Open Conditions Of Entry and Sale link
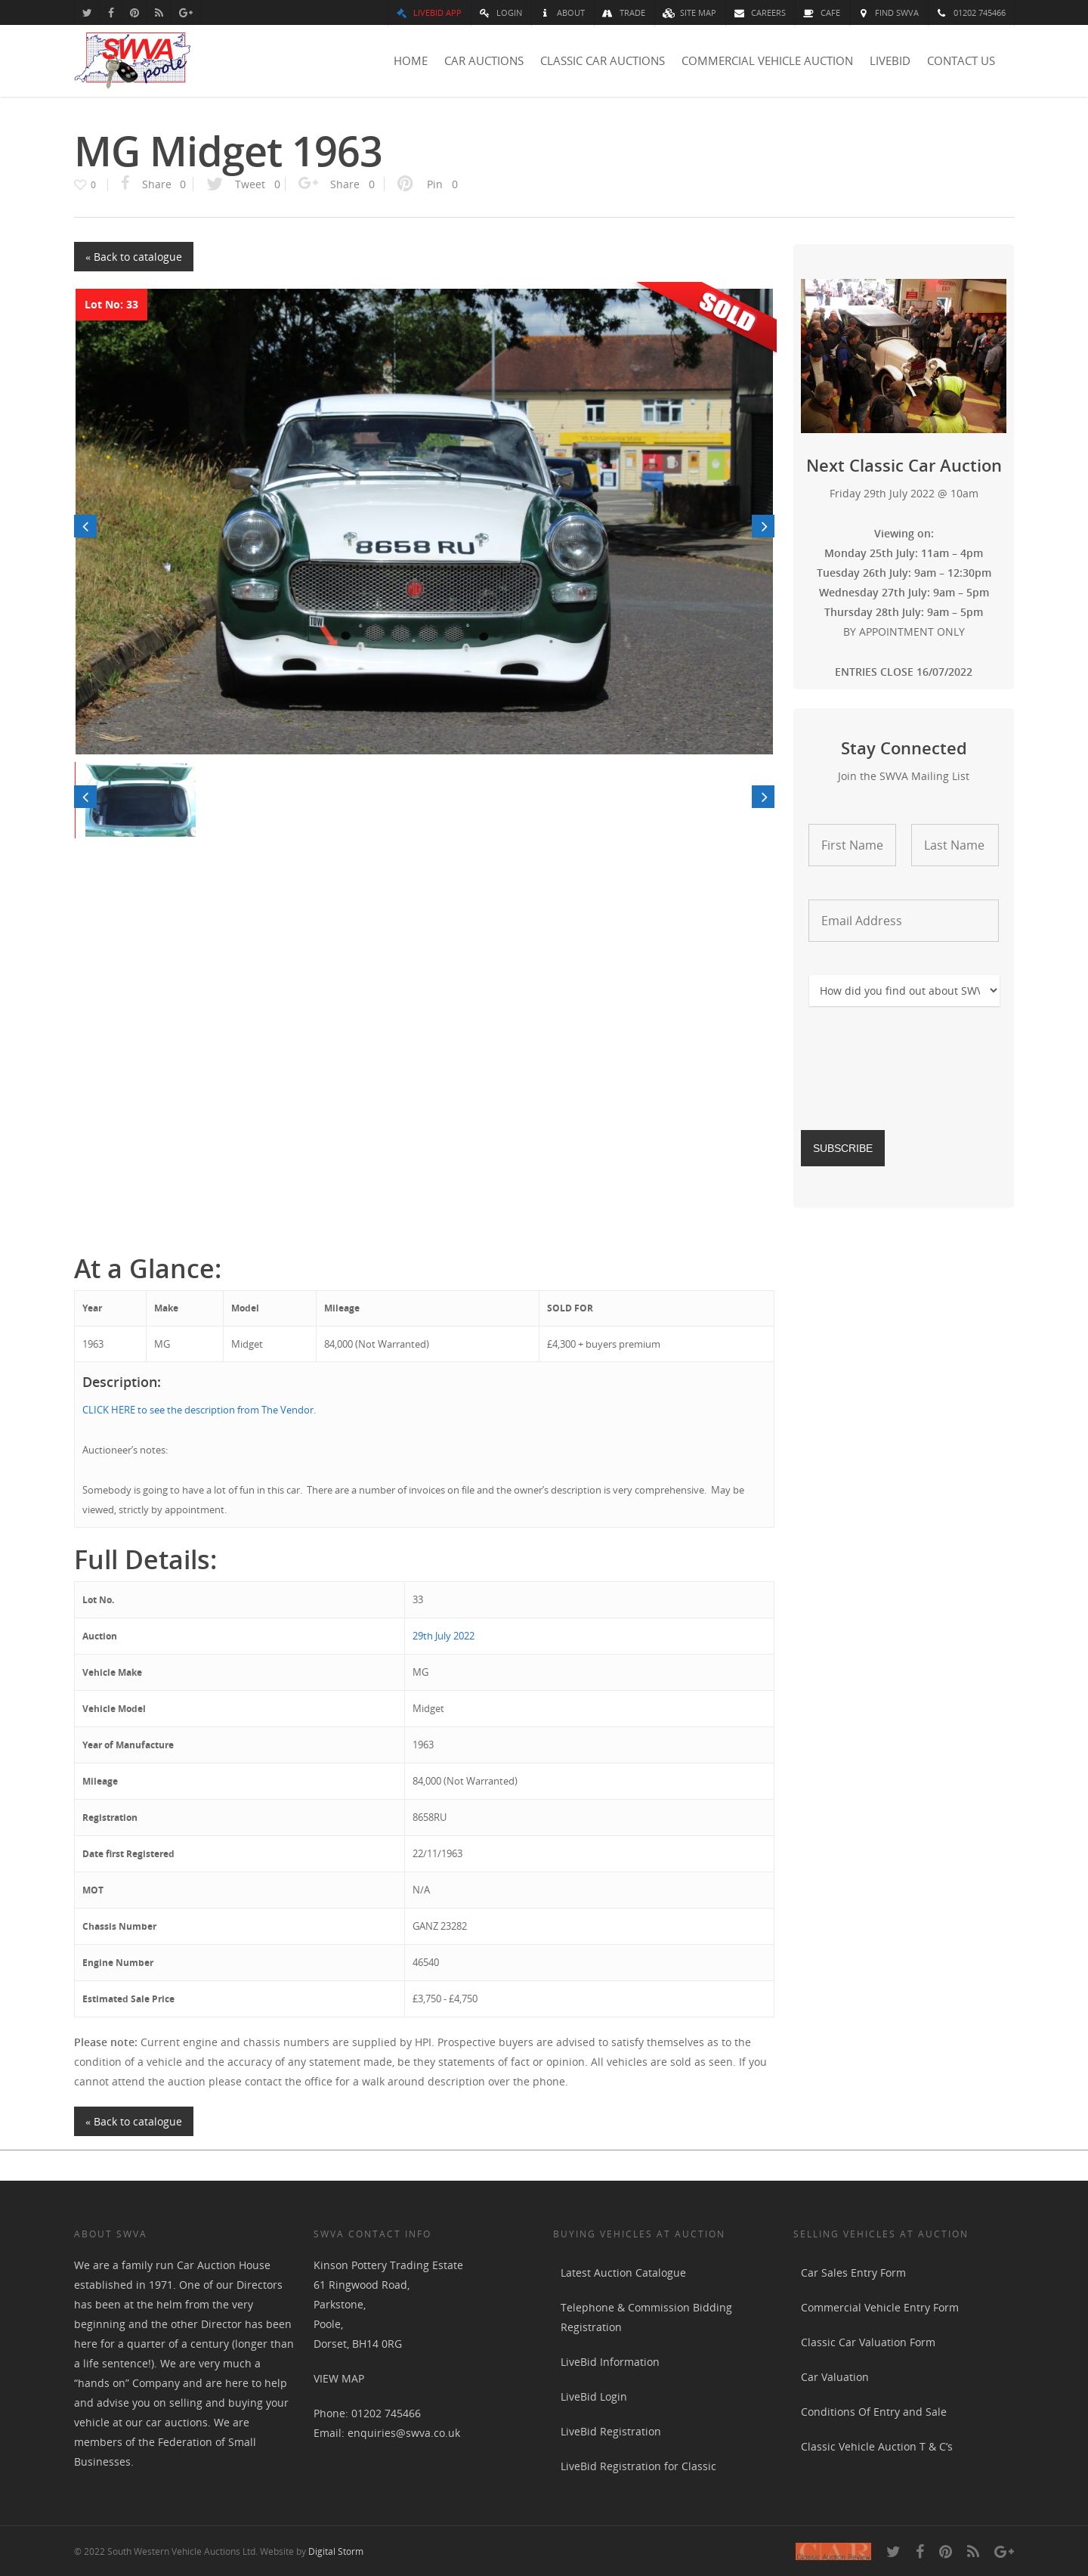This screenshot has width=1088, height=2576. coord(873,2412)
